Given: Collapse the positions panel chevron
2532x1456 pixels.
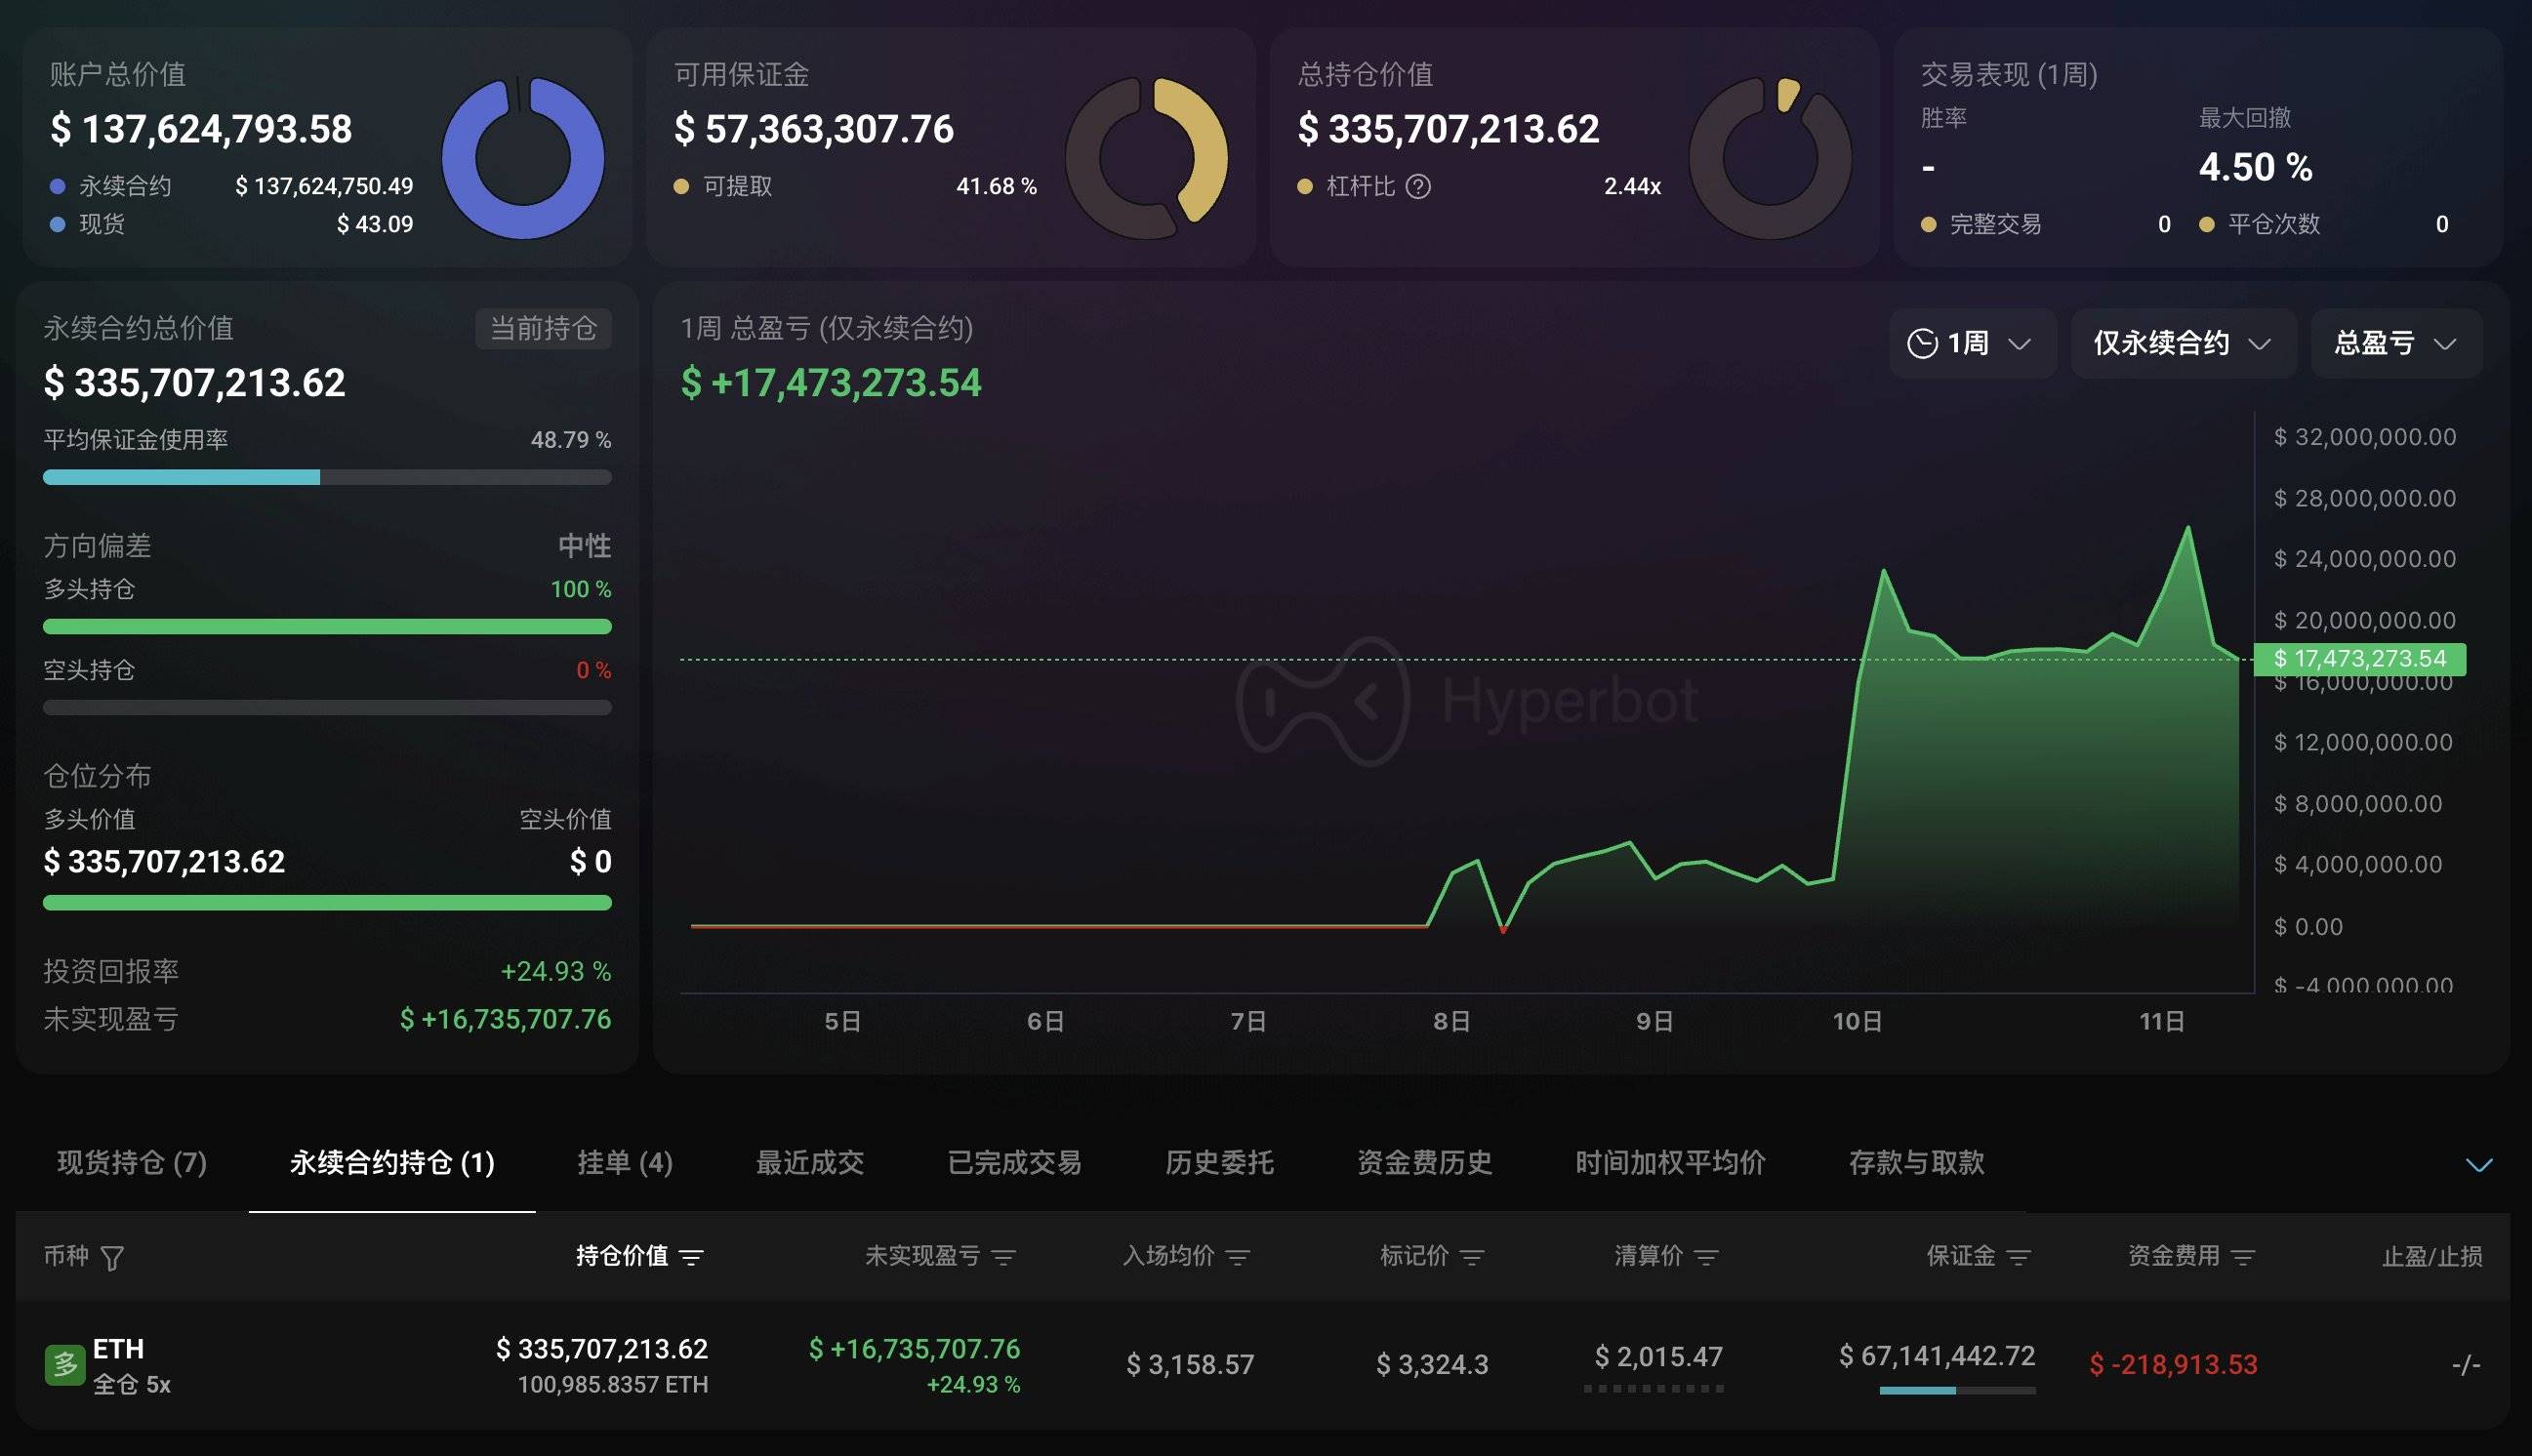Looking at the screenshot, I should (2478, 1165).
